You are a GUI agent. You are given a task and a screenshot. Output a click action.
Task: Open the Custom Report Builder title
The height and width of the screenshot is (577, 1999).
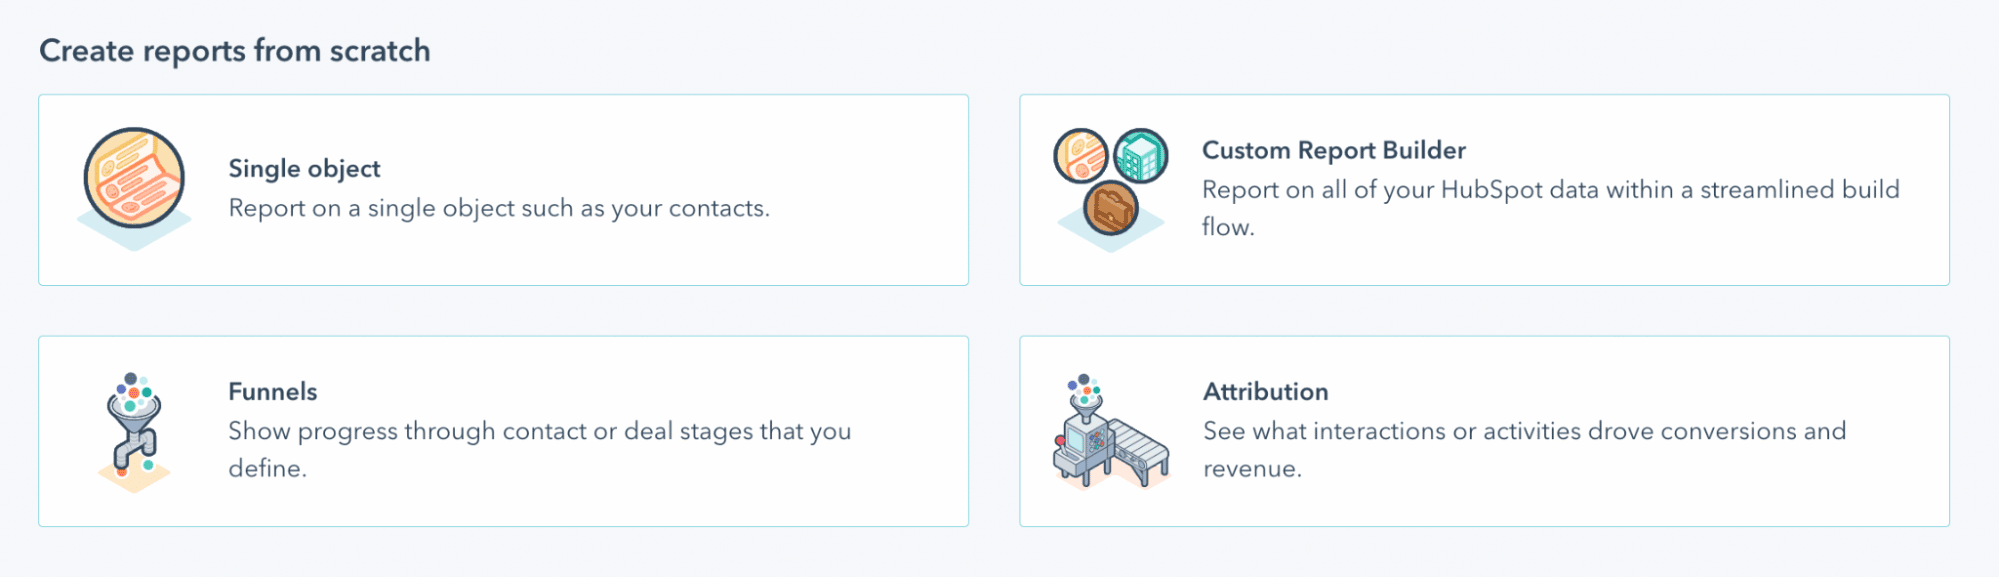[1333, 150]
